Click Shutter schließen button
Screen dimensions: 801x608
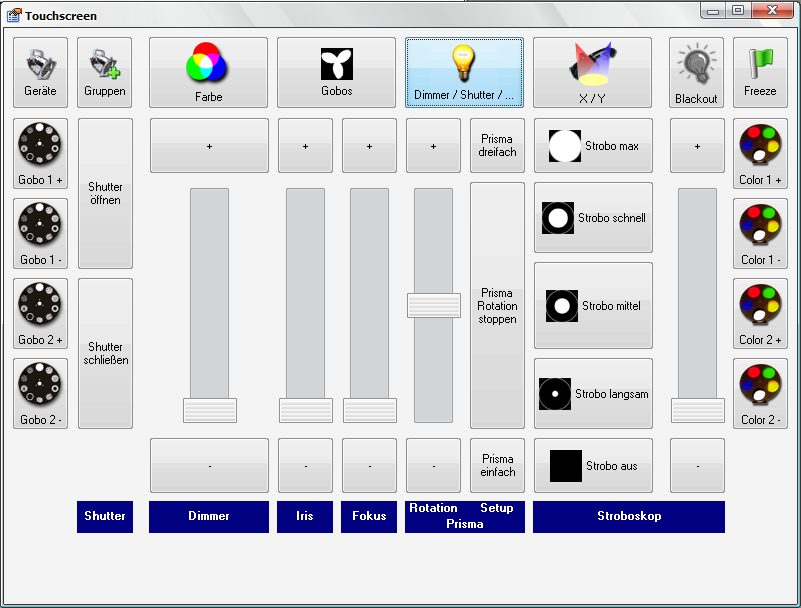[x=105, y=353]
